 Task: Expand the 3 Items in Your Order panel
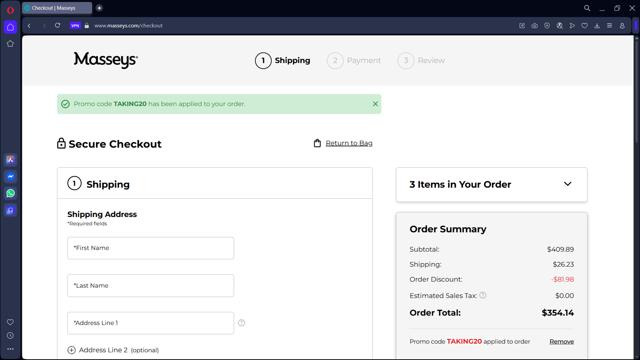pyautogui.click(x=491, y=184)
